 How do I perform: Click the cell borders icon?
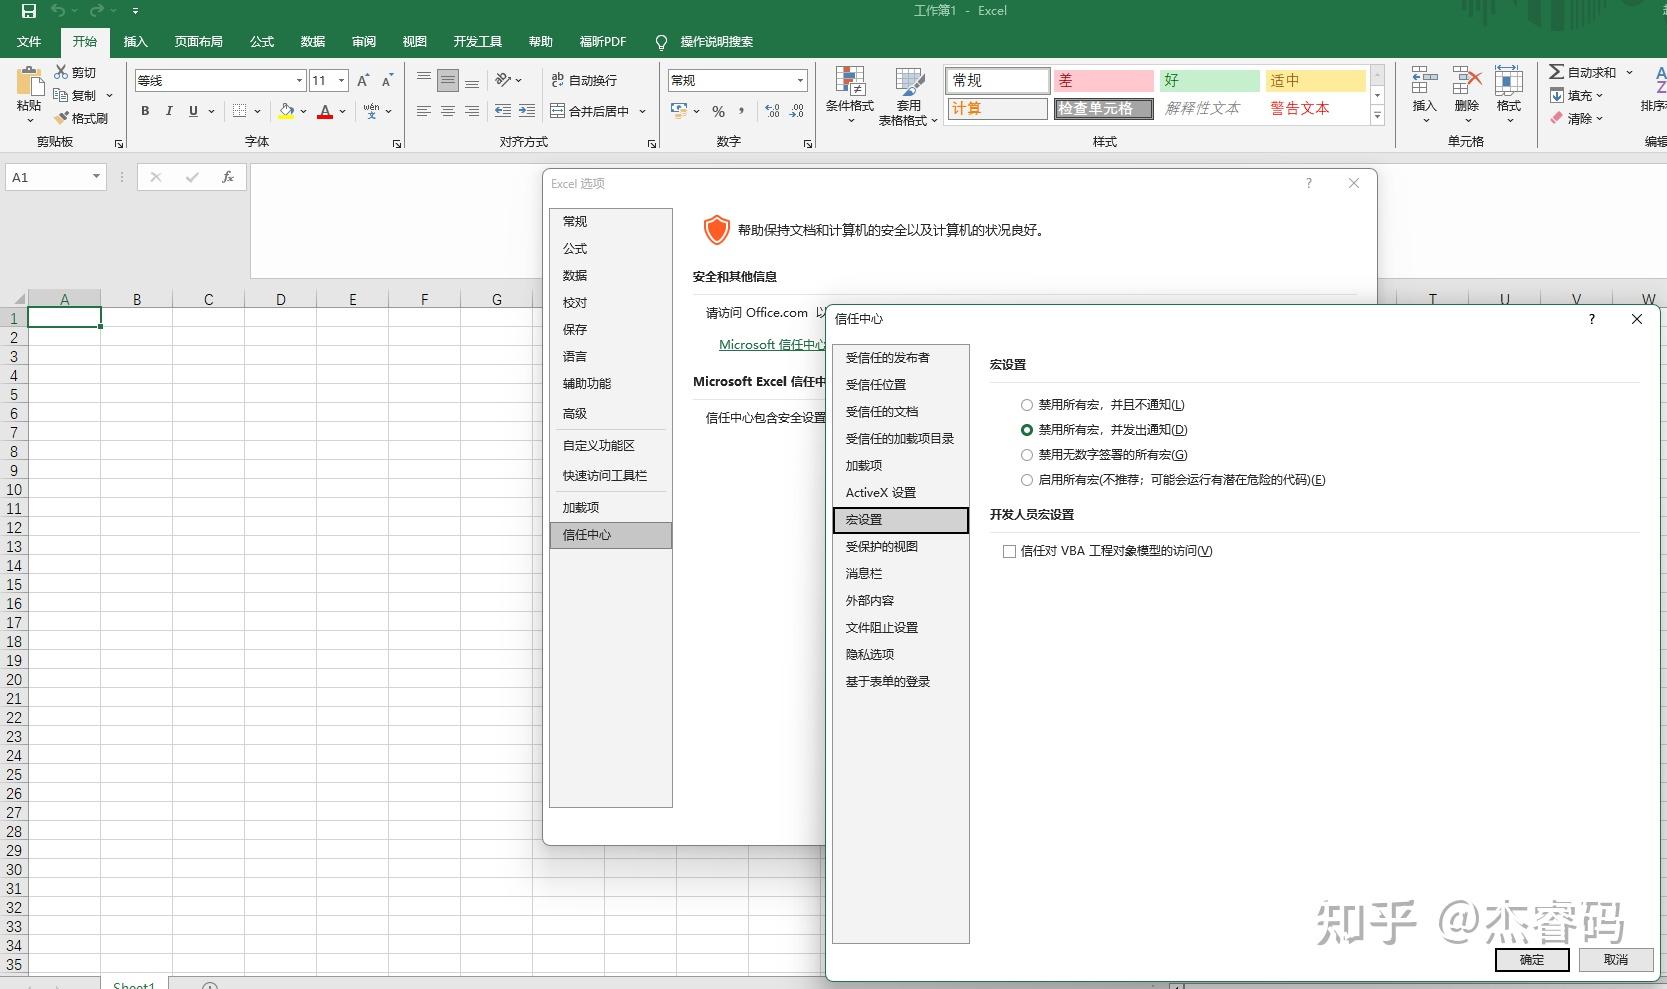coord(240,111)
